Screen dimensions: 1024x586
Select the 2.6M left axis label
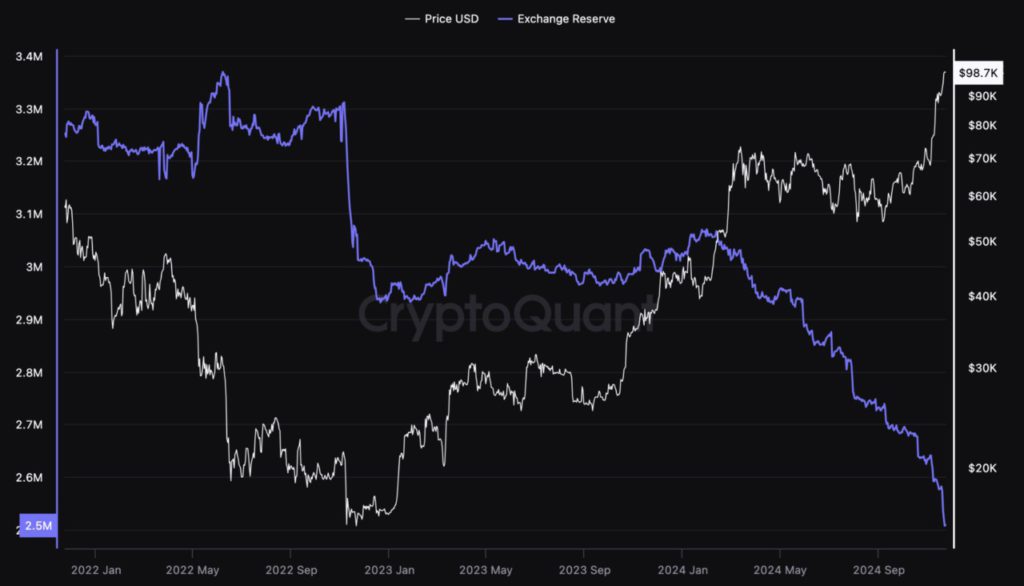click(30, 478)
